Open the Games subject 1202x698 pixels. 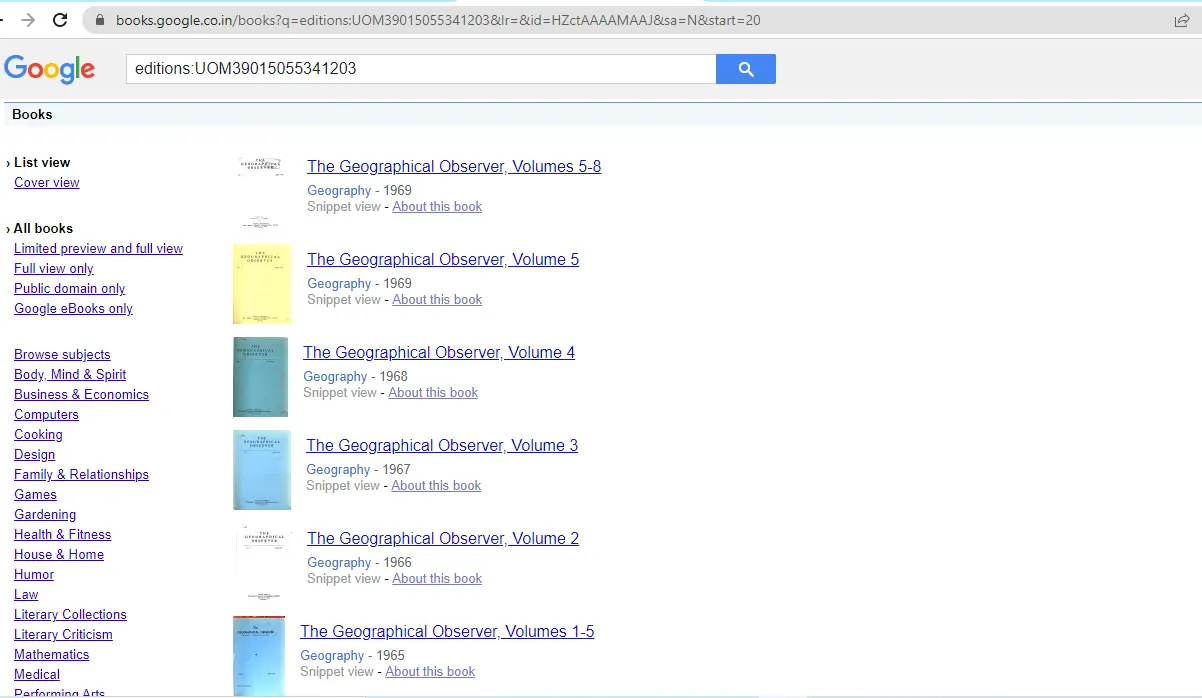coord(35,495)
